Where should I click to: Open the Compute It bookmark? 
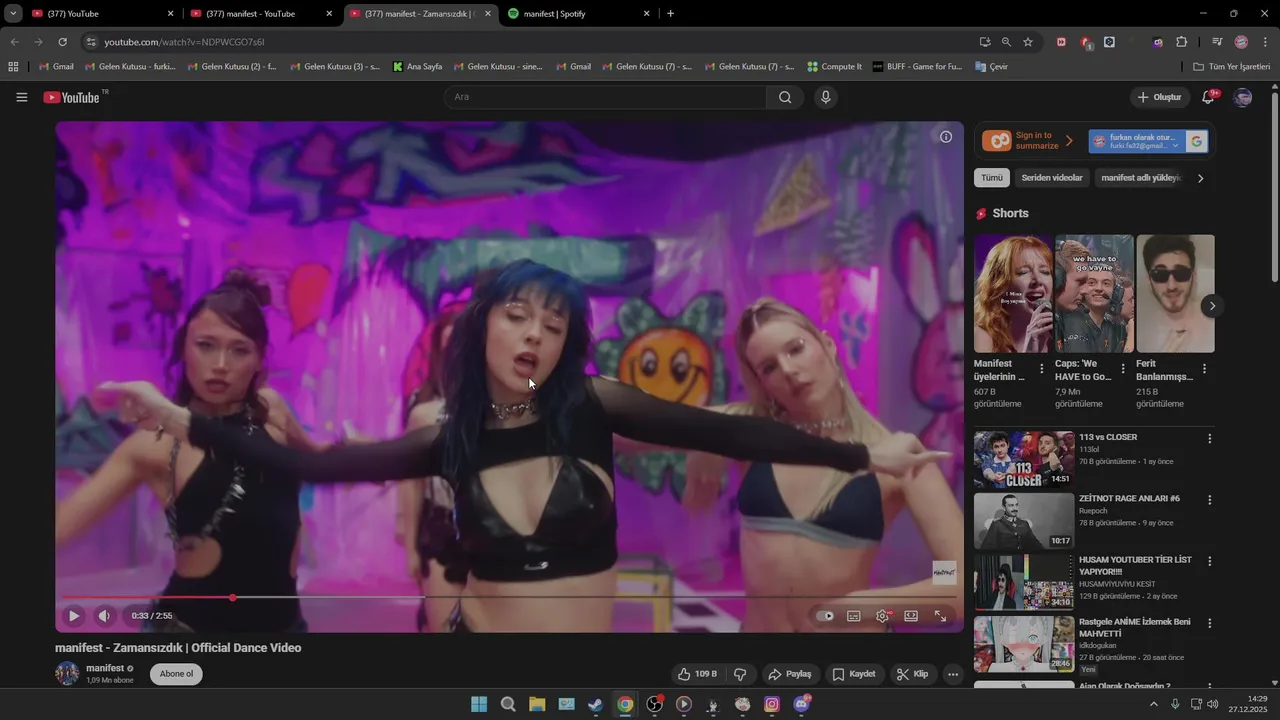tap(833, 67)
